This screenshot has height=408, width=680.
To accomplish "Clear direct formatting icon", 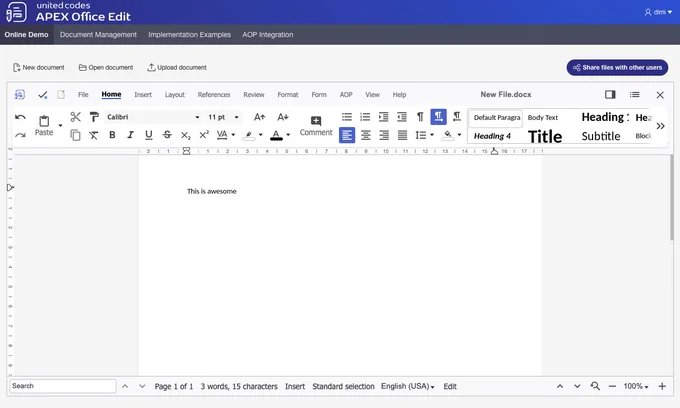I will 94,135.
